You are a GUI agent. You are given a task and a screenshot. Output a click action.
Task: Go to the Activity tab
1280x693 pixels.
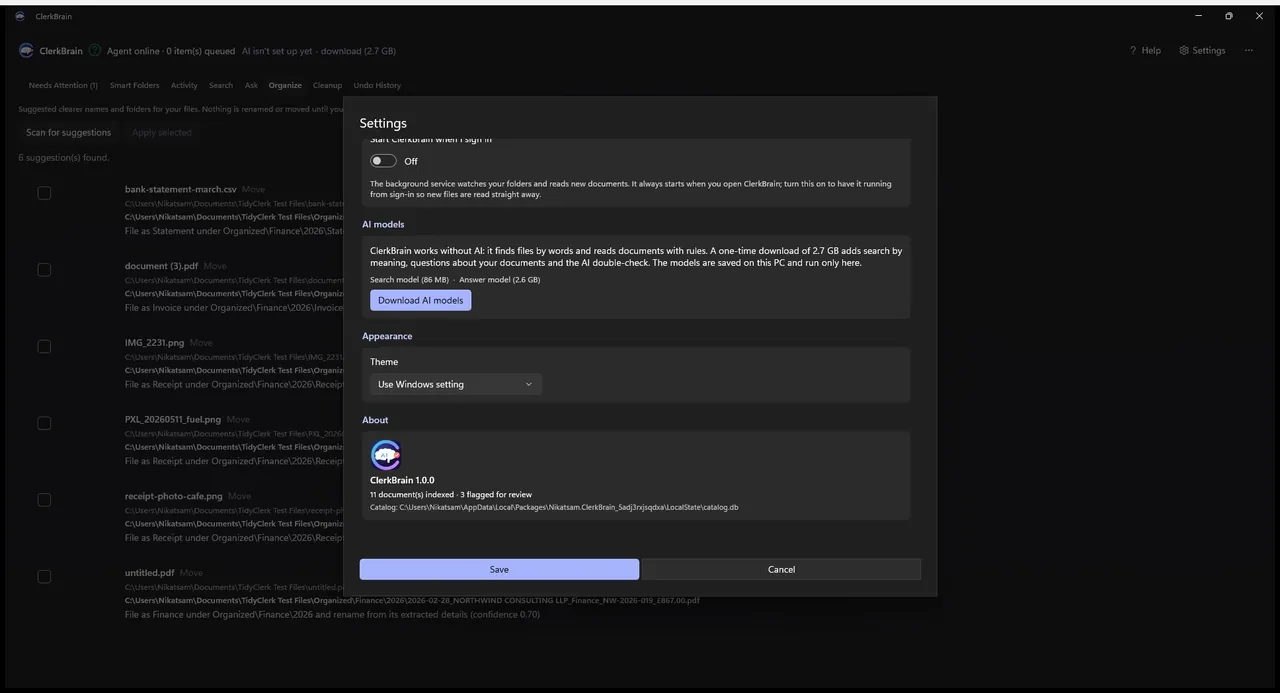pos(184,85)
